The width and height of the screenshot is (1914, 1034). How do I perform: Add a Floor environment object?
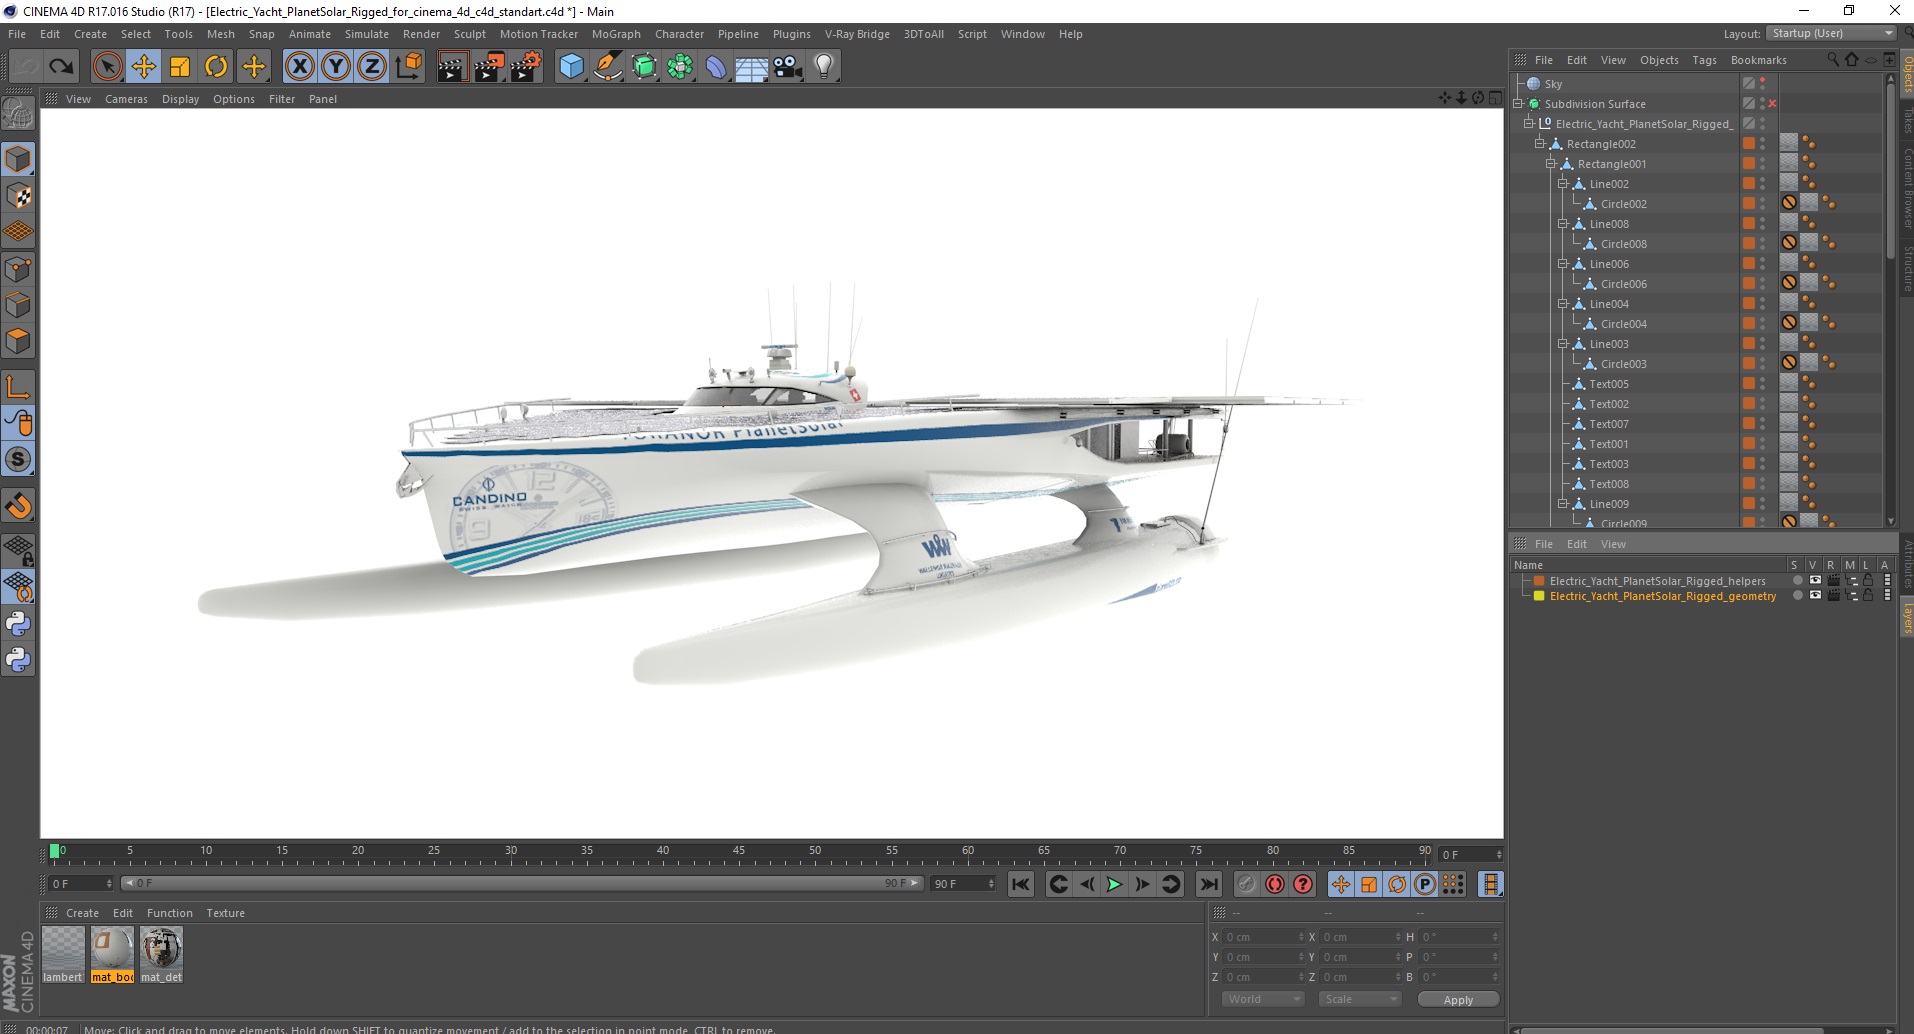[x=752, y=67]
